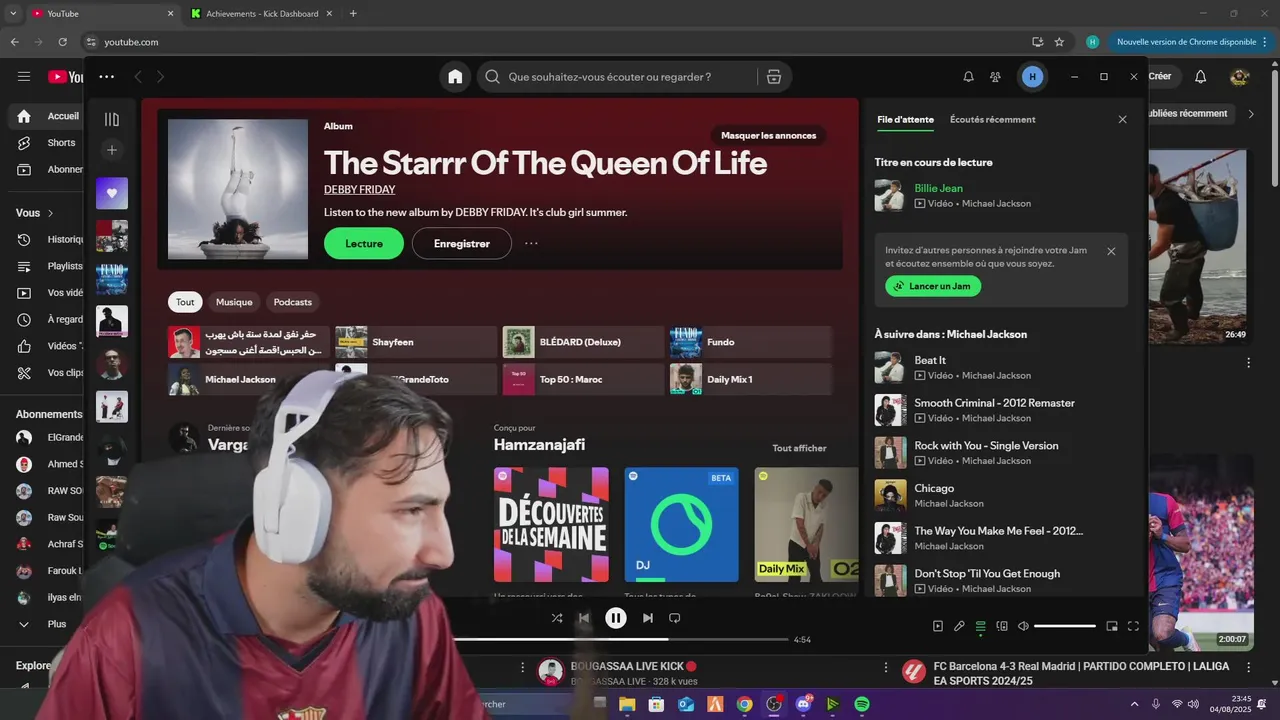Open the Michael Jackson shortcut tile
Viewport: 1280px width, 720px height.
click(x=249, y=379)
